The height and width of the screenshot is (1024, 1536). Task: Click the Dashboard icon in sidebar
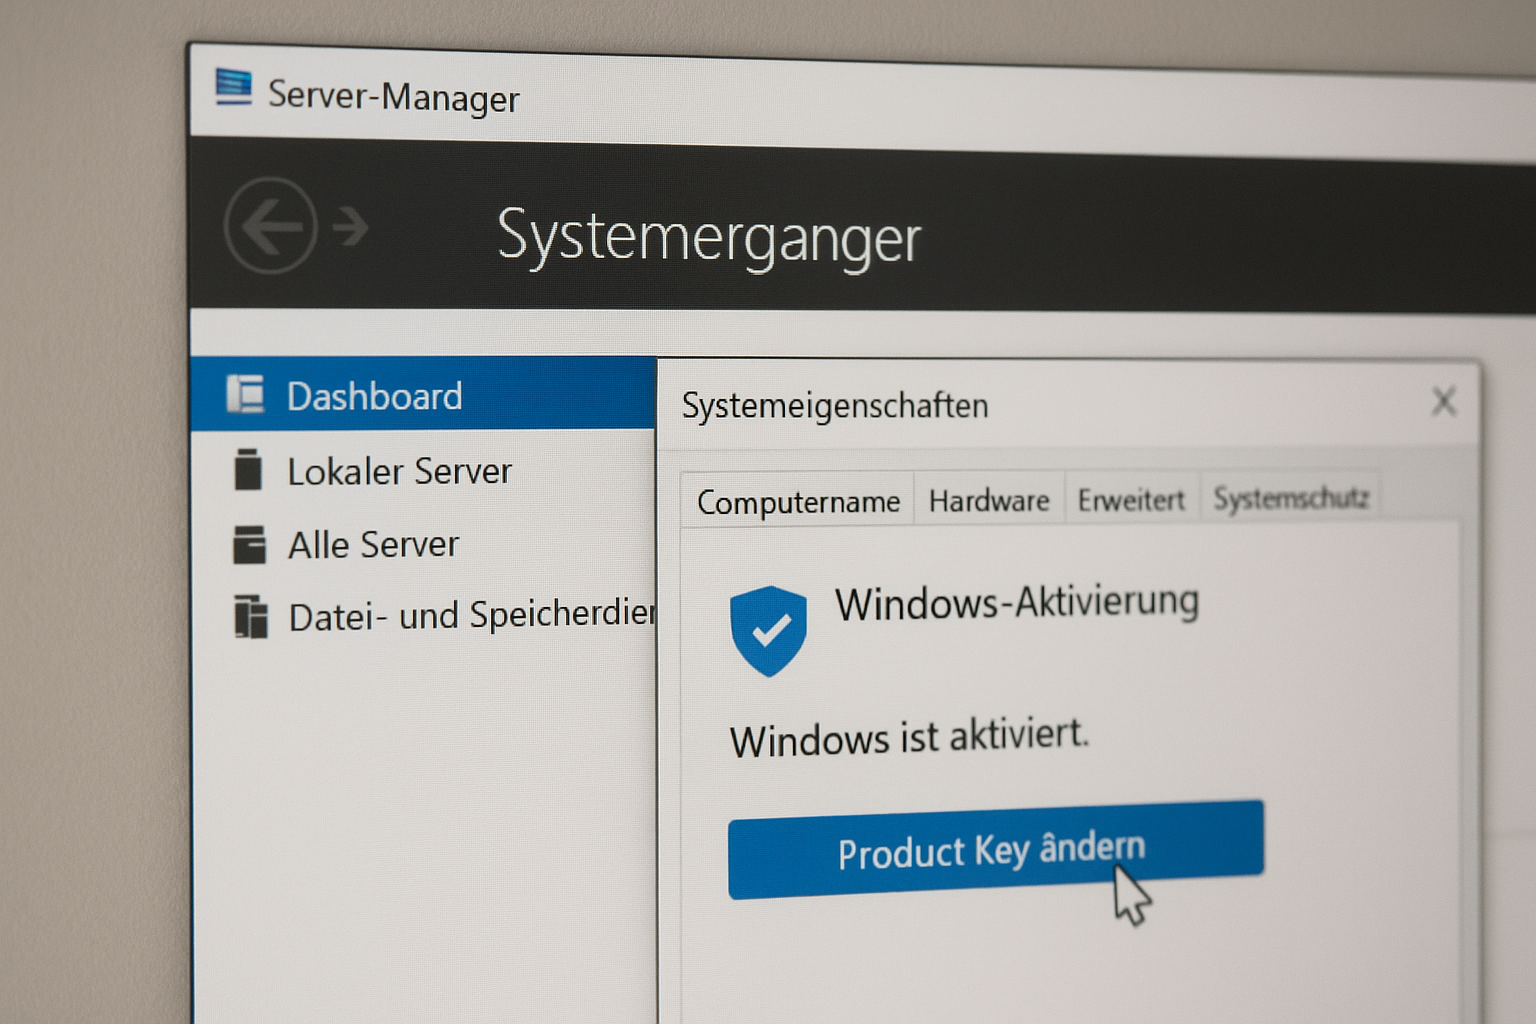(246, 394)
